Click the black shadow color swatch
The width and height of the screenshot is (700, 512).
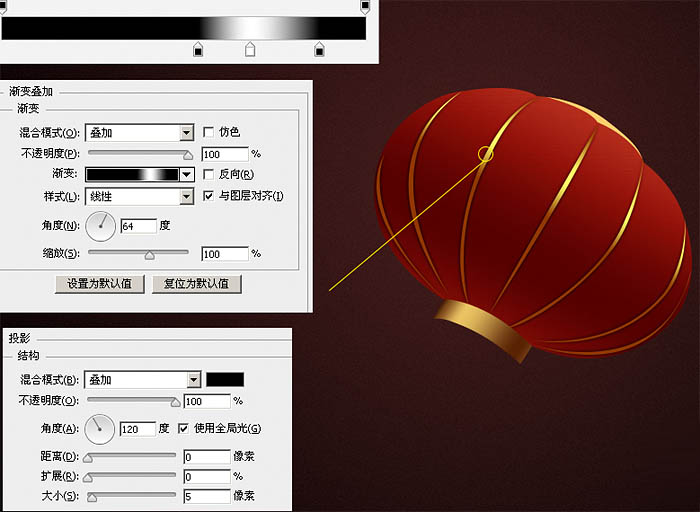[x=225, y=379]
